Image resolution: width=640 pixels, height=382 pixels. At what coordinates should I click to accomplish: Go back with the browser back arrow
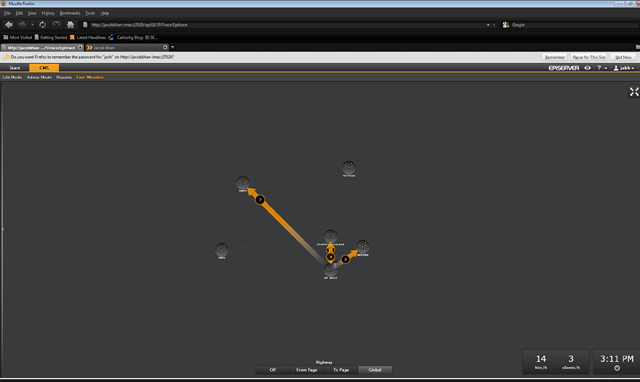point(9,24)
